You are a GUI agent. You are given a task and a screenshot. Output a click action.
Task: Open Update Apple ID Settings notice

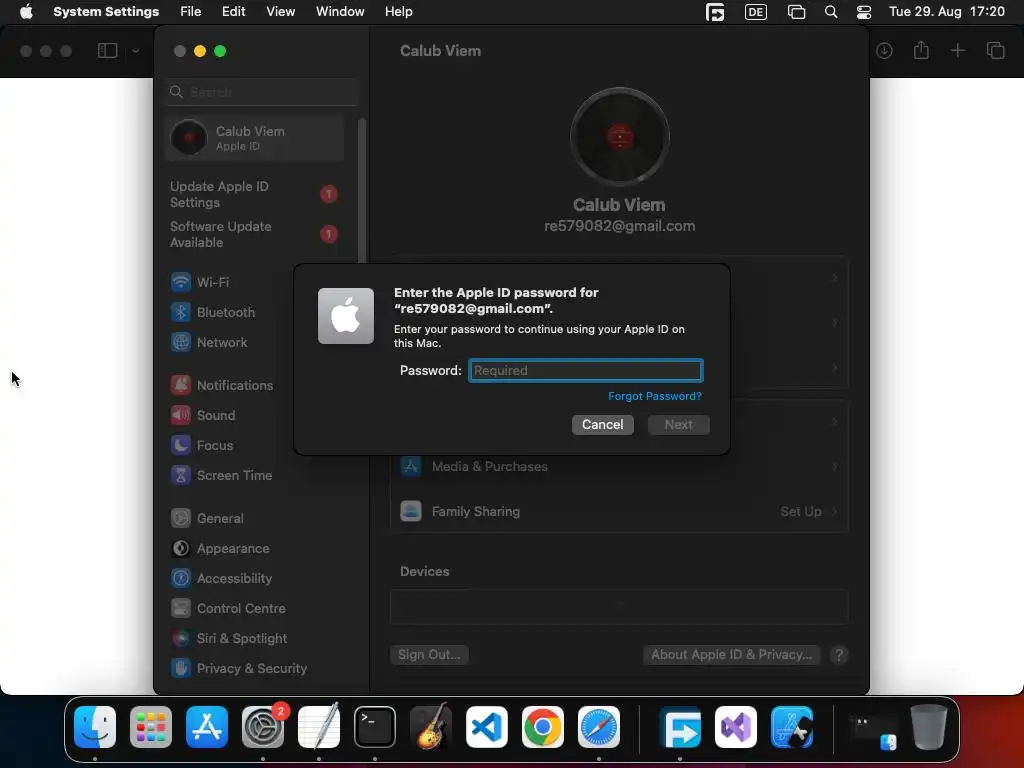pos(255,195)
